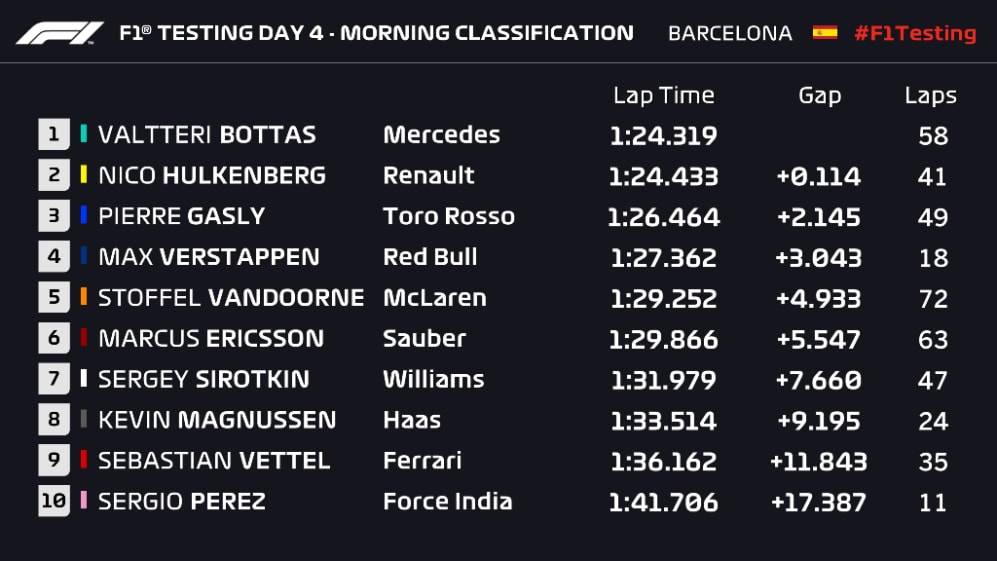Viewport: 997px width, 561px height.
Task: Click position 3 number badge
Action: pos(54,216)
